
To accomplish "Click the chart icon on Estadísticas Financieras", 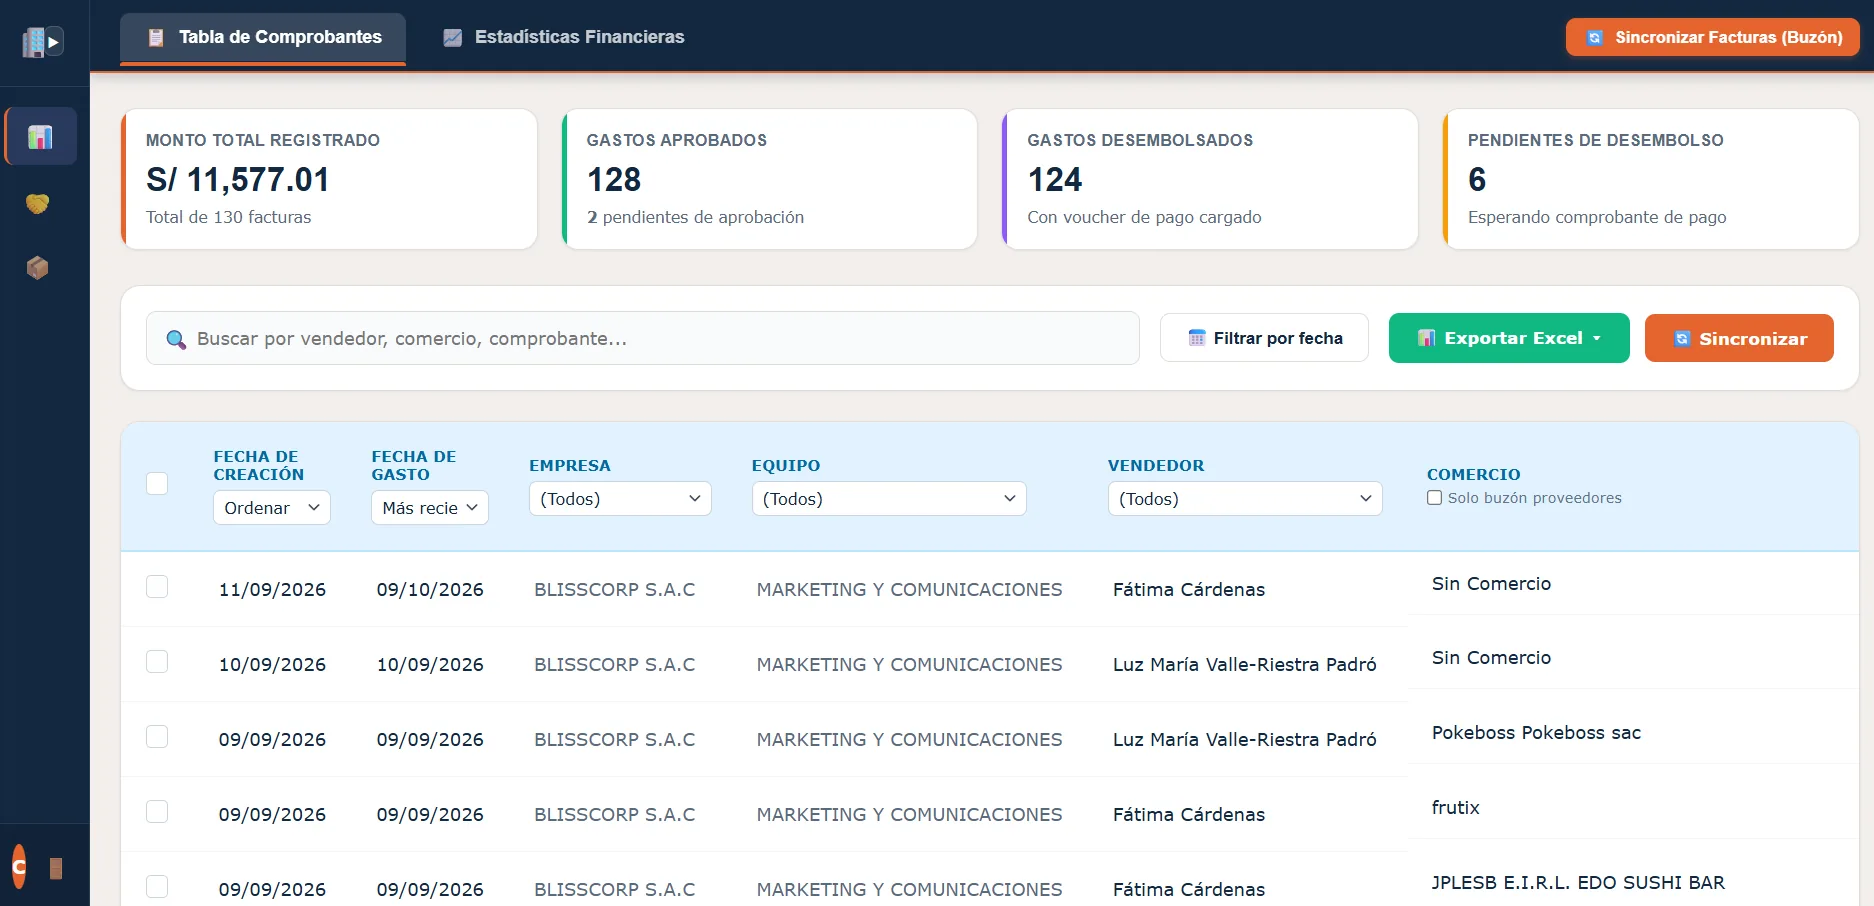I will [453, 38].
